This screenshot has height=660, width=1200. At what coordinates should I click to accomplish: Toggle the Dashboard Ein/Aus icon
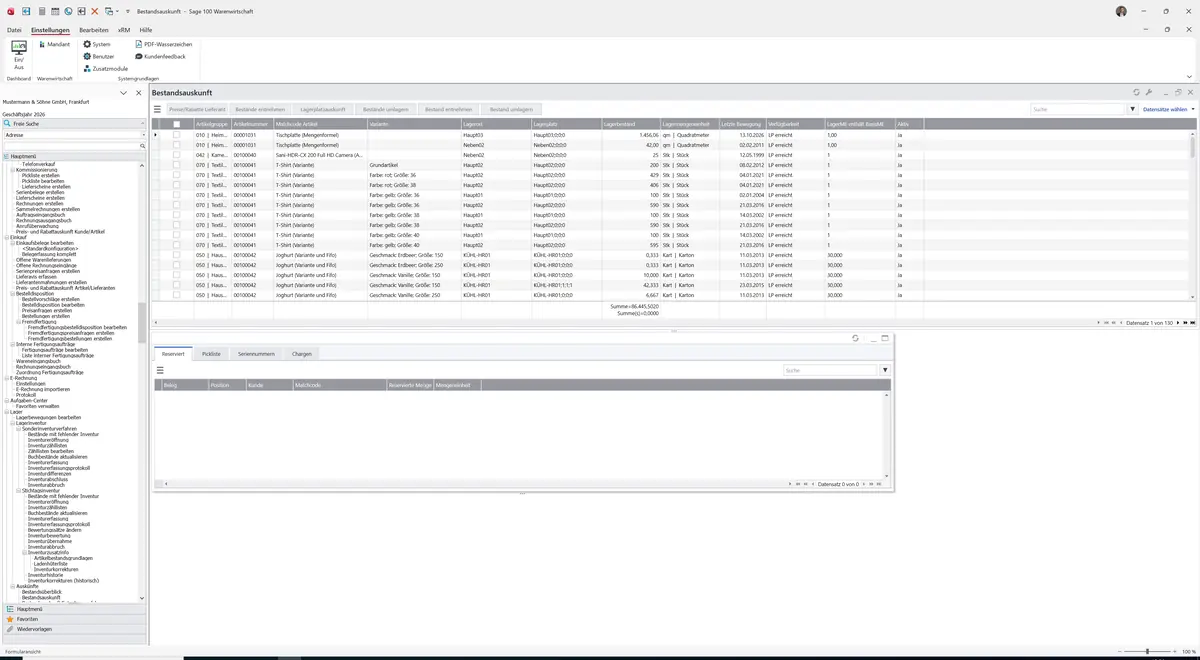coord(18,54)
